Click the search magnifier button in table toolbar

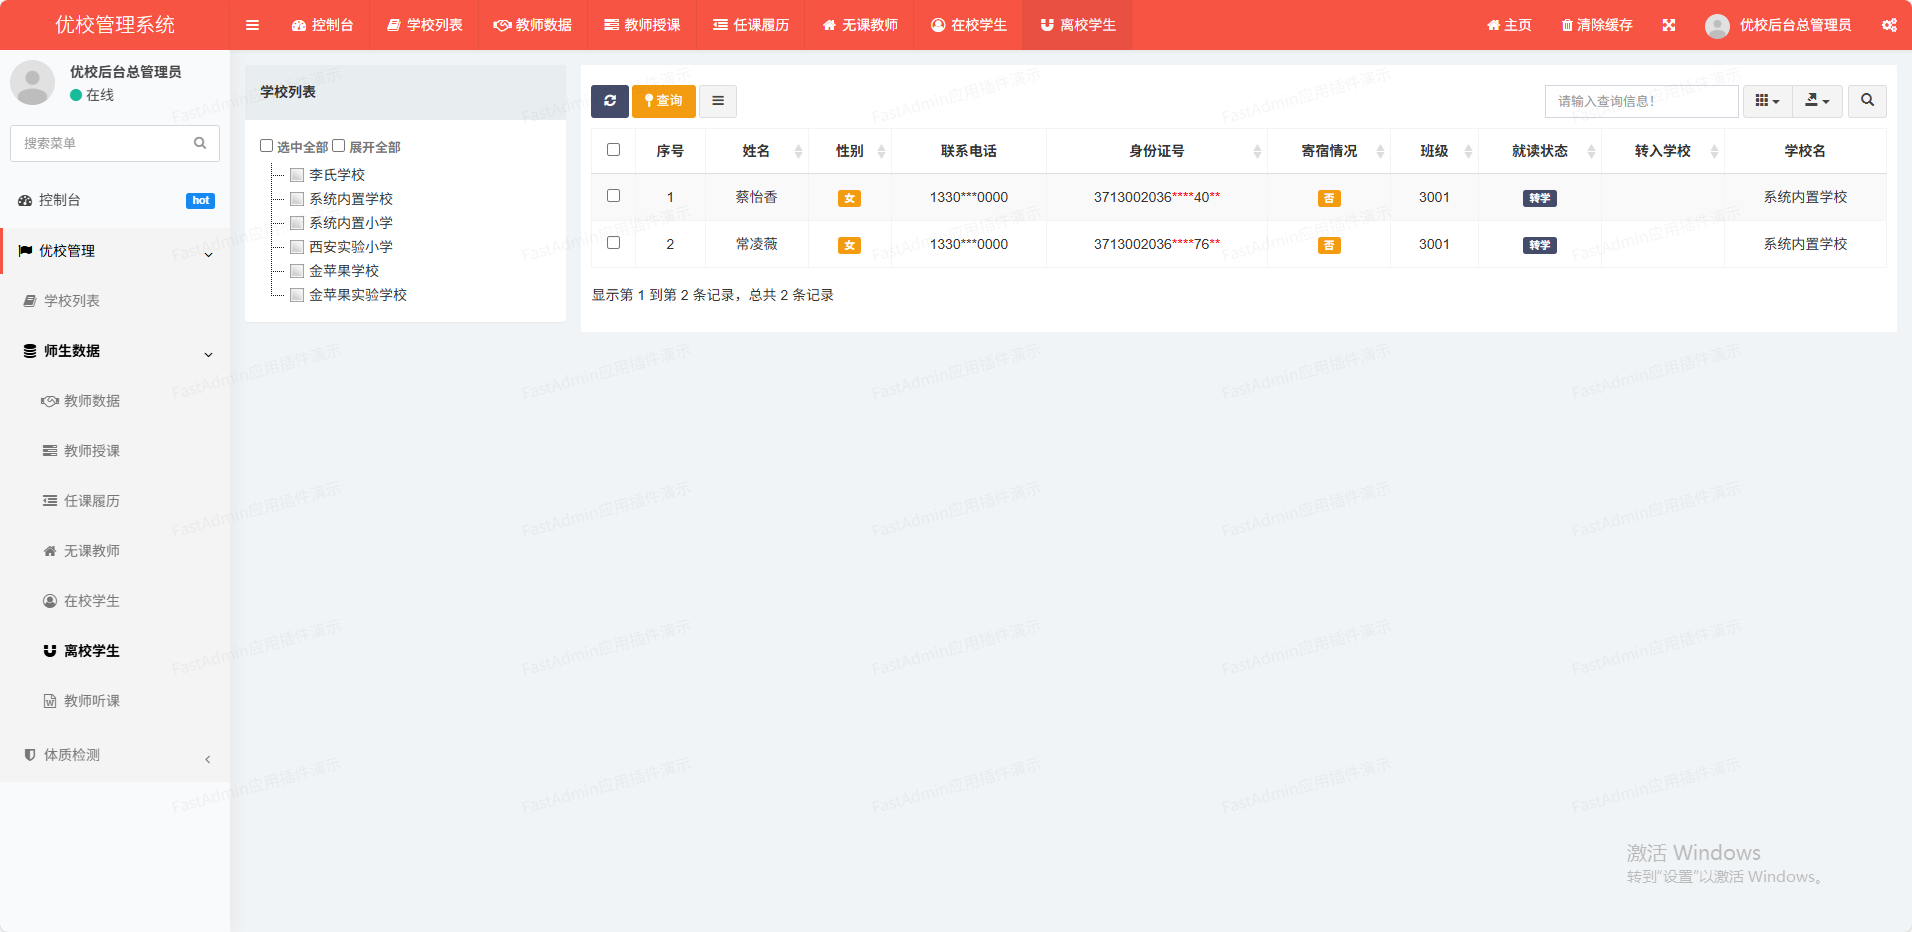1867,101
